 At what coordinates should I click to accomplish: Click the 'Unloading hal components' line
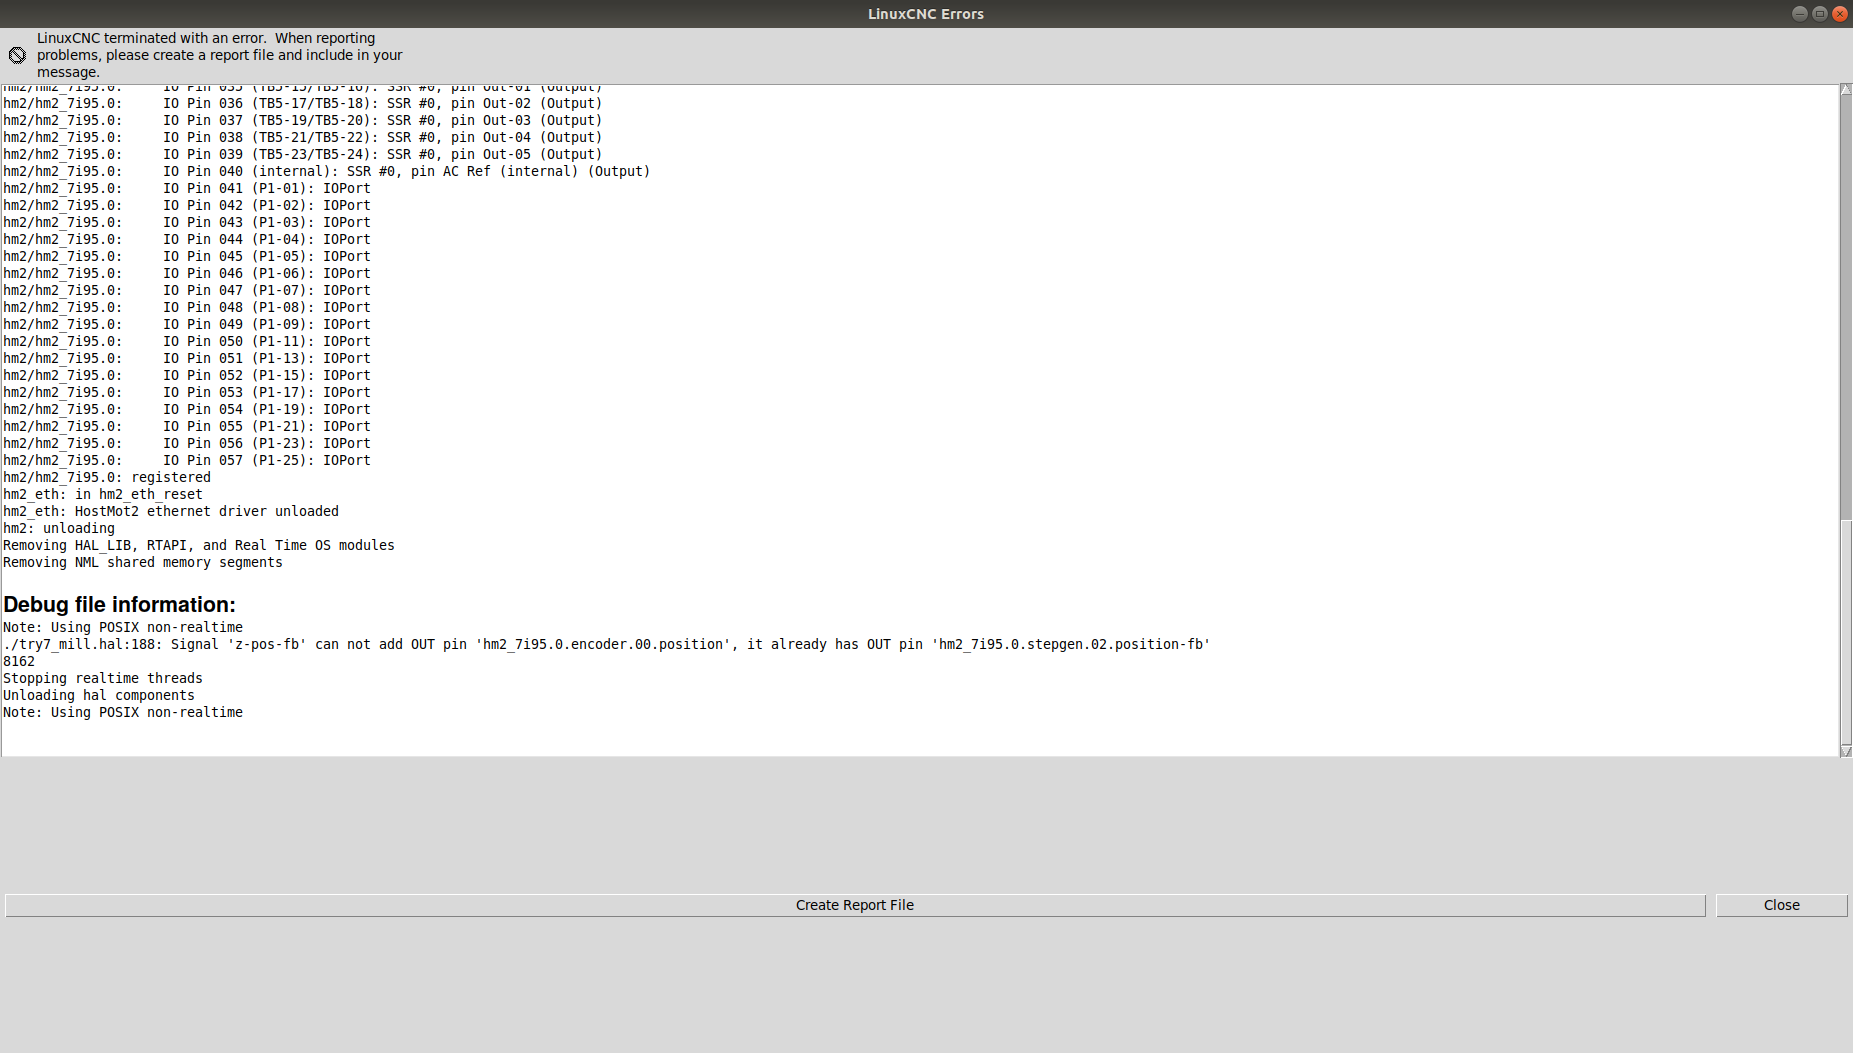tap(99, 695)
